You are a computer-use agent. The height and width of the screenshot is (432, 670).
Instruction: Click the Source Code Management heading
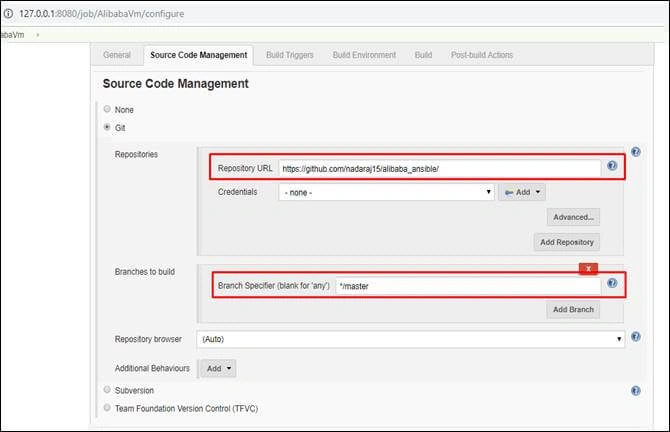tap(176, 83)
